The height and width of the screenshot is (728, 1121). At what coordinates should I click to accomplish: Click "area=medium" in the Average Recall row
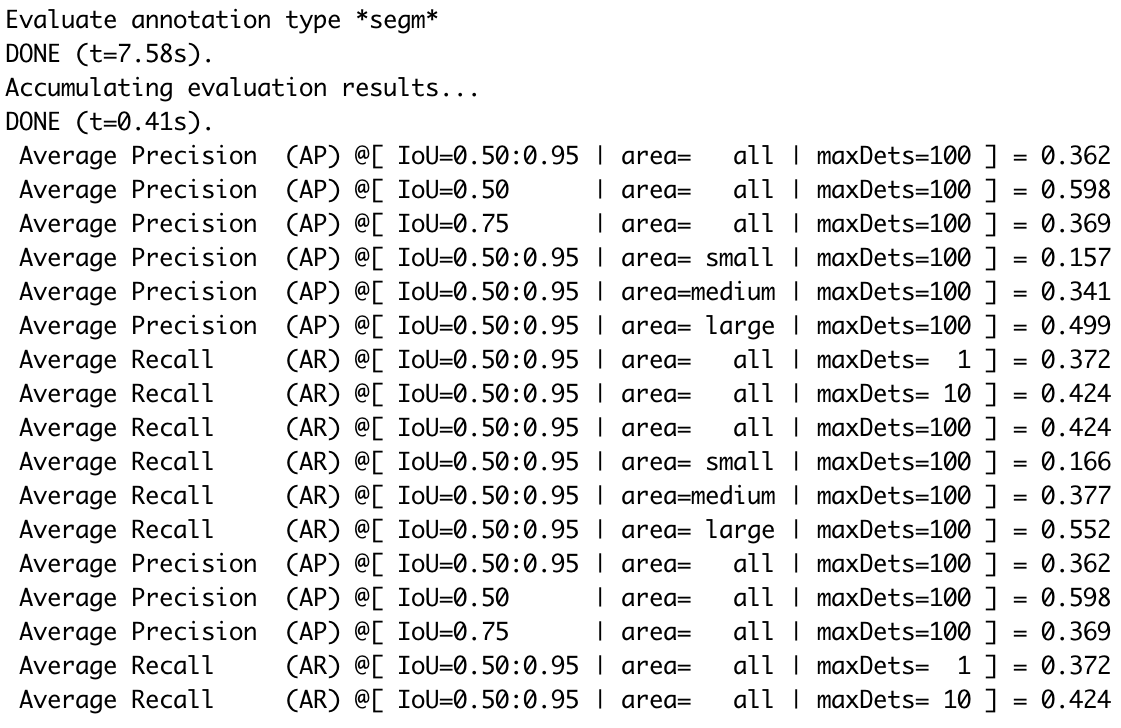[697, 496]
